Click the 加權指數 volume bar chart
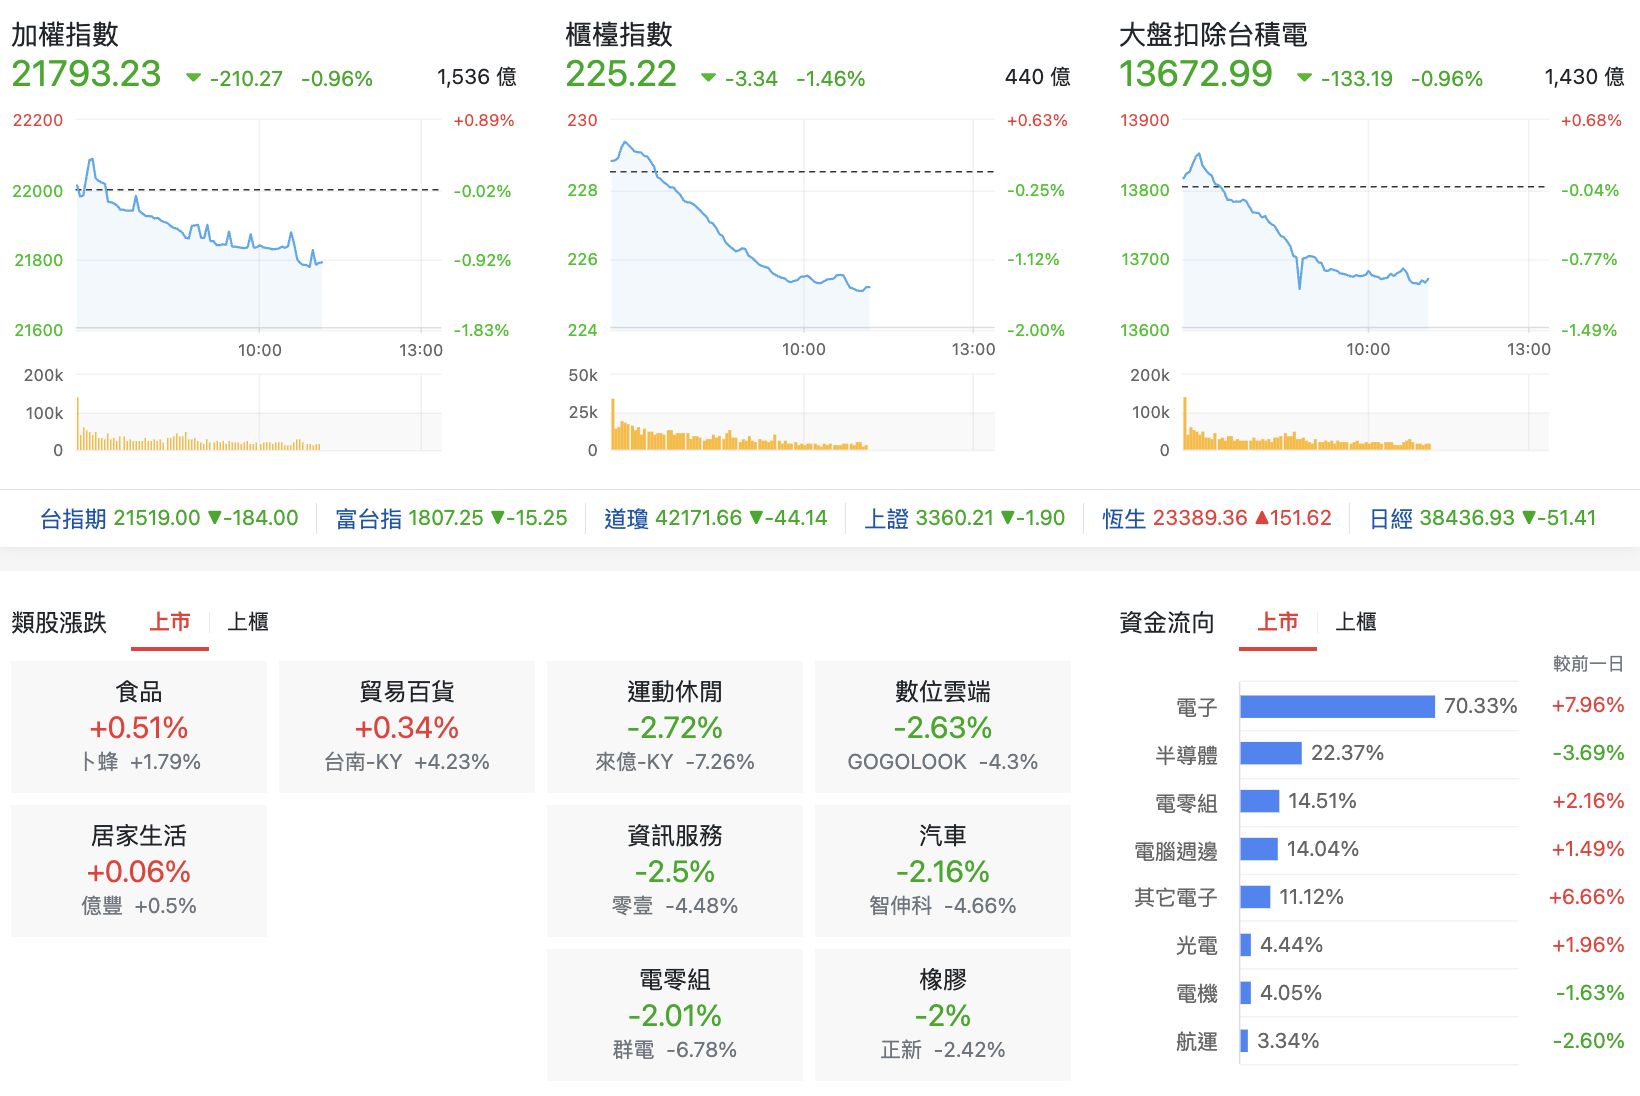 click(258, 413)
